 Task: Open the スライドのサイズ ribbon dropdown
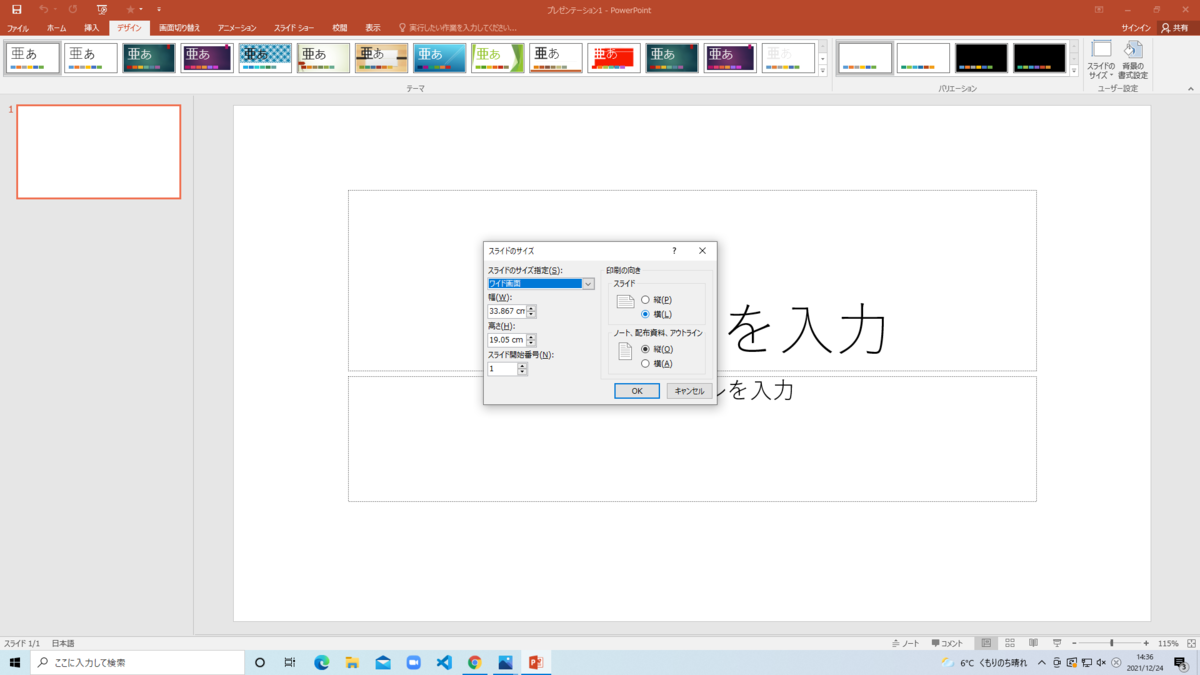tap(1103, 60)
